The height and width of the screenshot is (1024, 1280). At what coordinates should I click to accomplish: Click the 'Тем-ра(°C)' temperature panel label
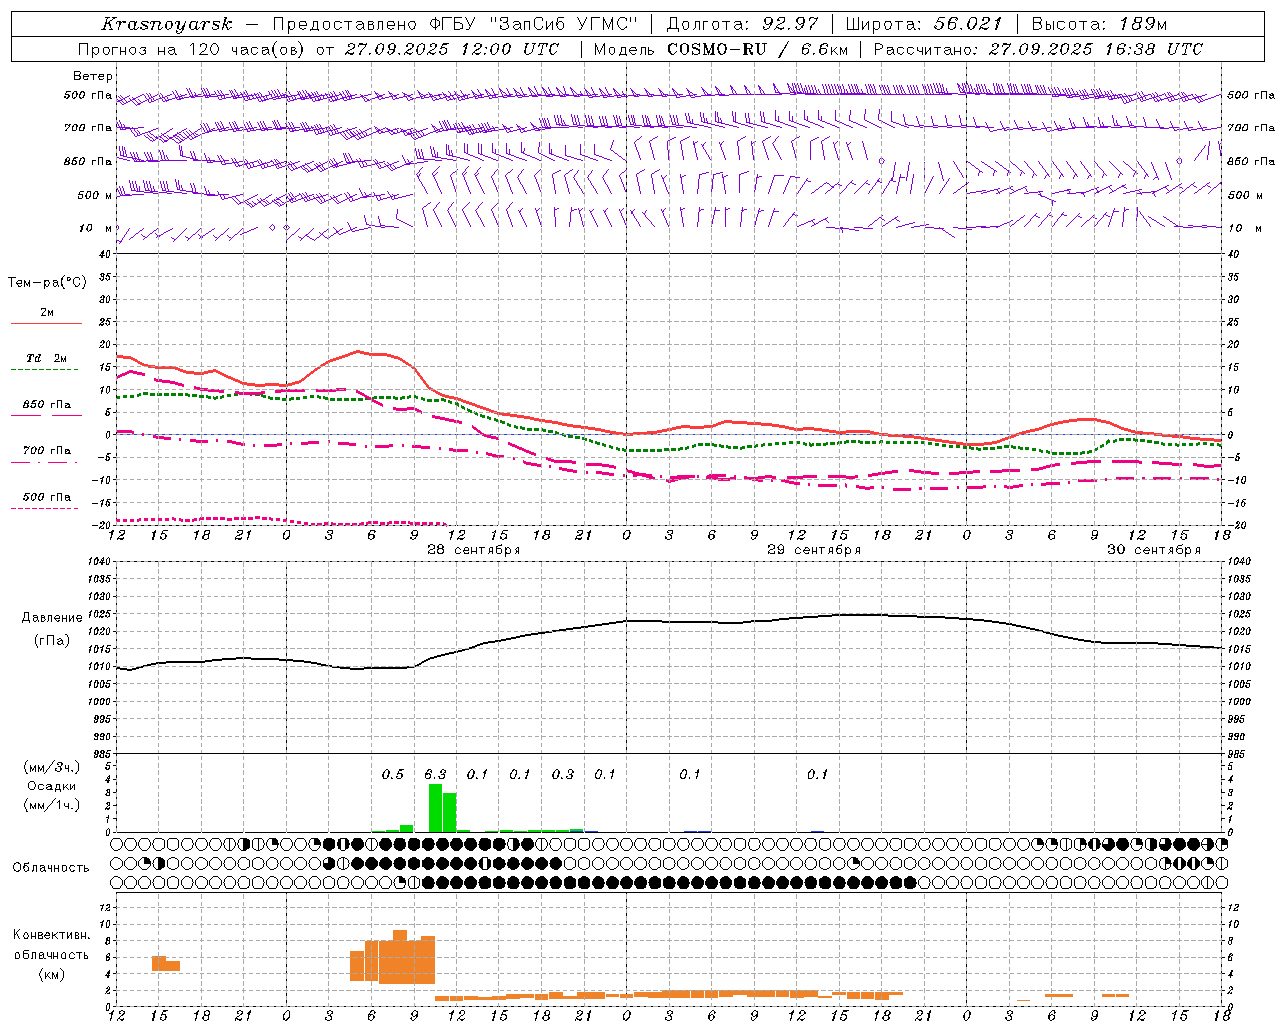coord(48,283)
